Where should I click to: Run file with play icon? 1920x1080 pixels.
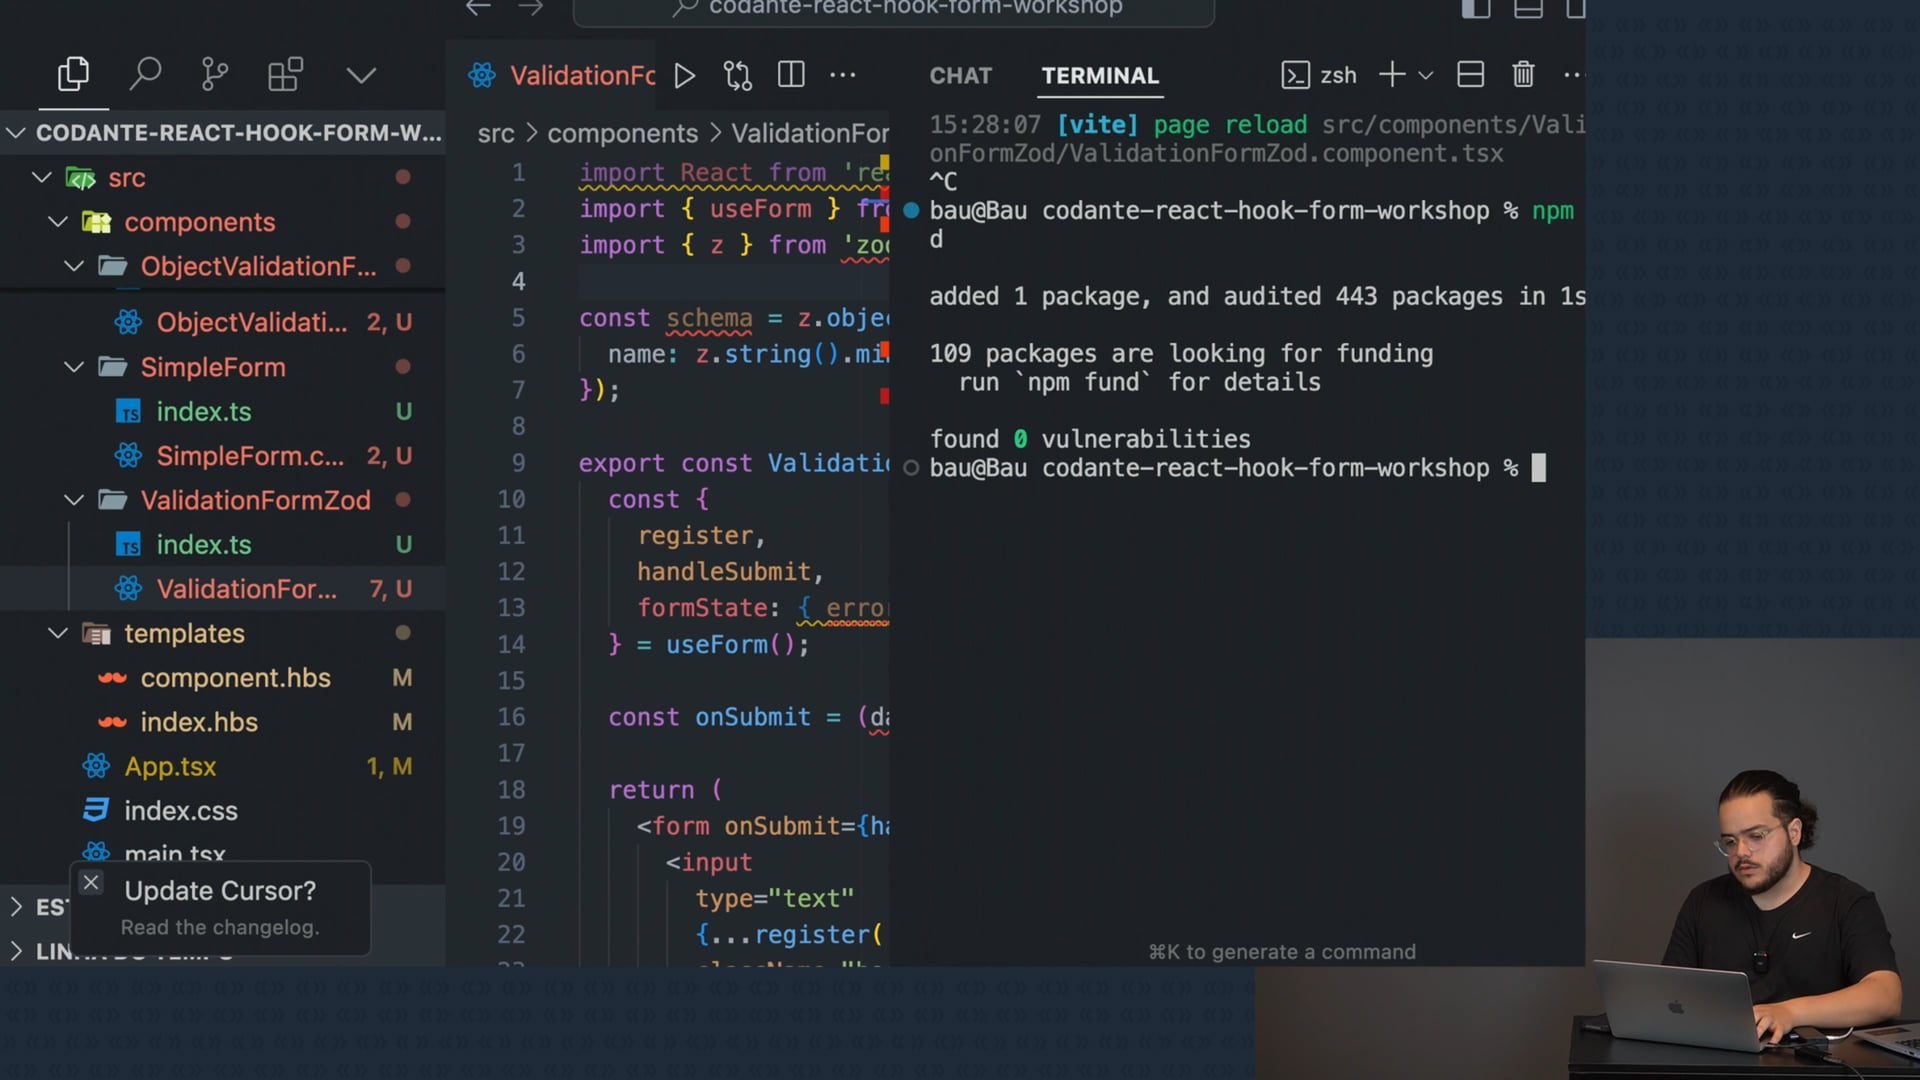pyautogui.click(x=685, y=76)
